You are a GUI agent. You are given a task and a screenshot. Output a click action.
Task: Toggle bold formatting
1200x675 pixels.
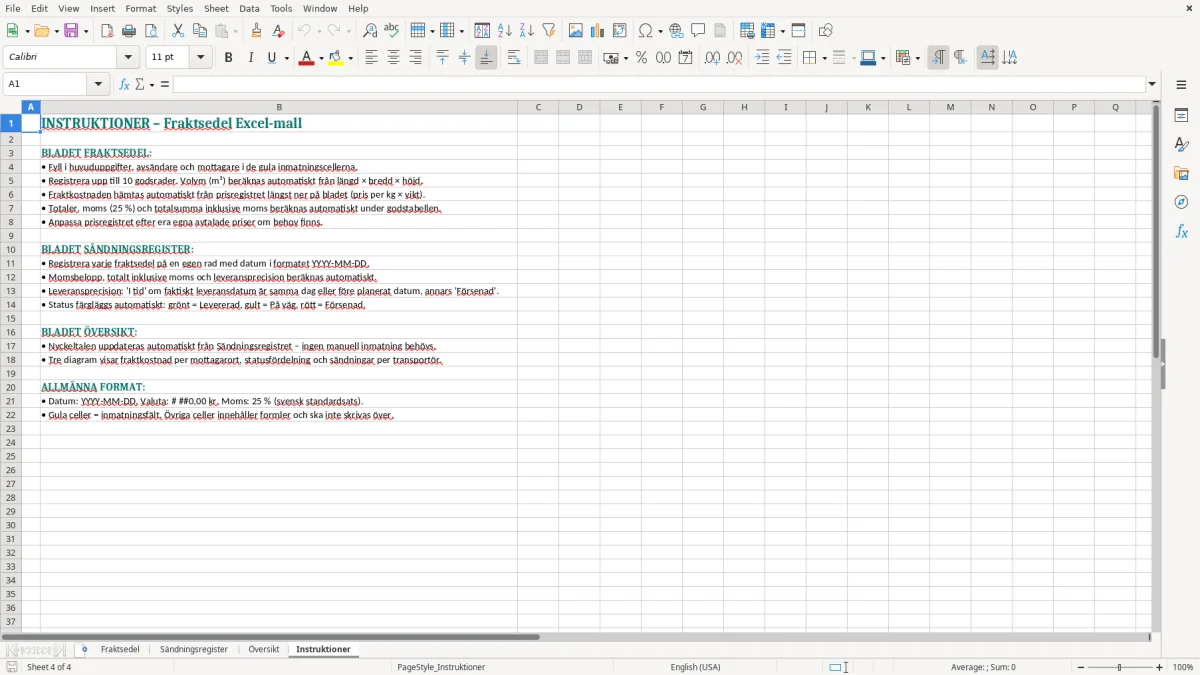coord(229,58)
